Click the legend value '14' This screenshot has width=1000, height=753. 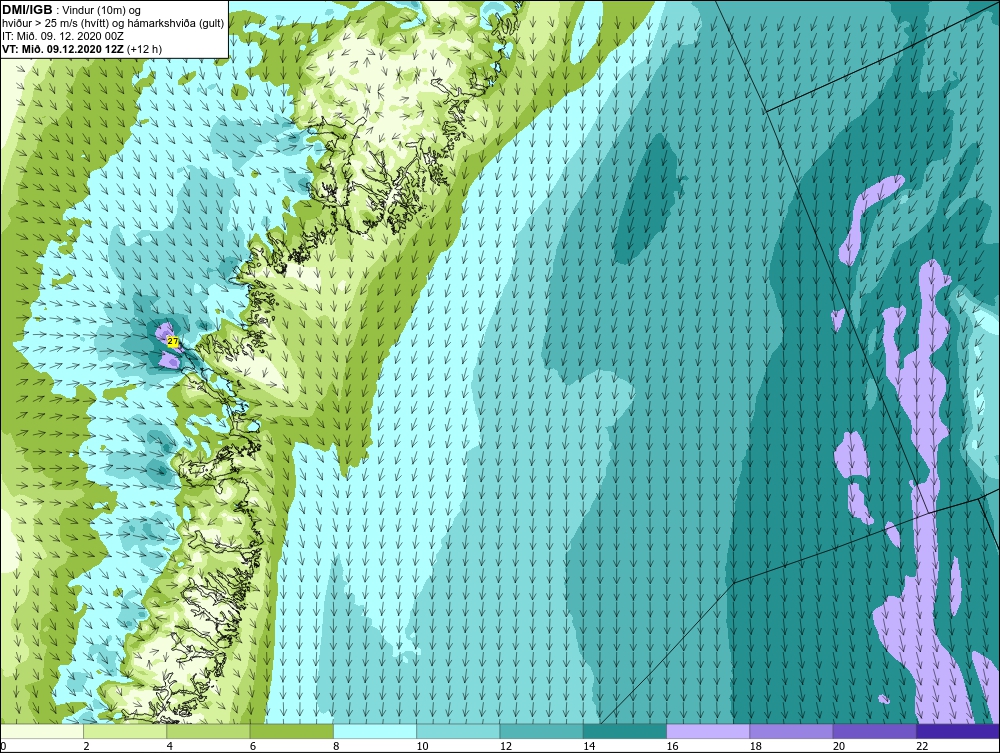(589, 746)
